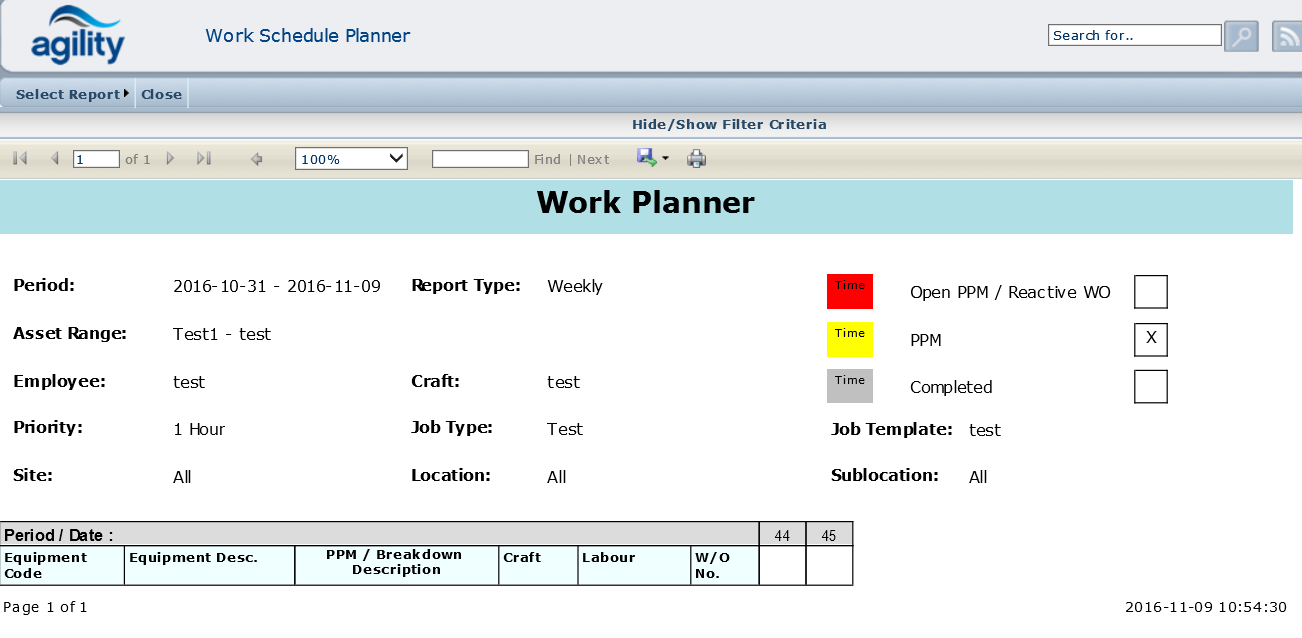Jump to last report page
Screen dimensions: 1302x638
coord(204,158)
